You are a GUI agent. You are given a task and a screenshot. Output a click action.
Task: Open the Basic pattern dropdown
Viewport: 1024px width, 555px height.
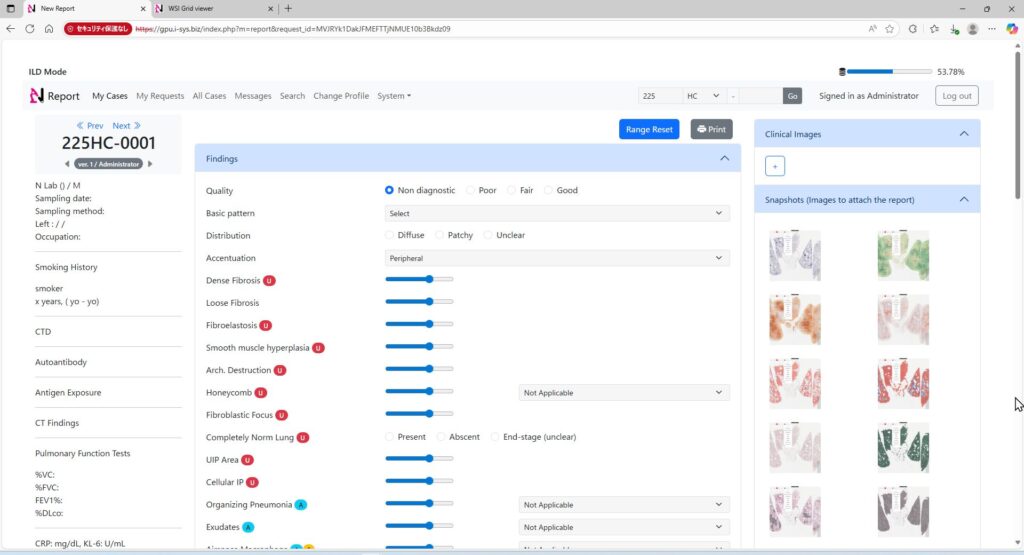click(x=557, y=213)
